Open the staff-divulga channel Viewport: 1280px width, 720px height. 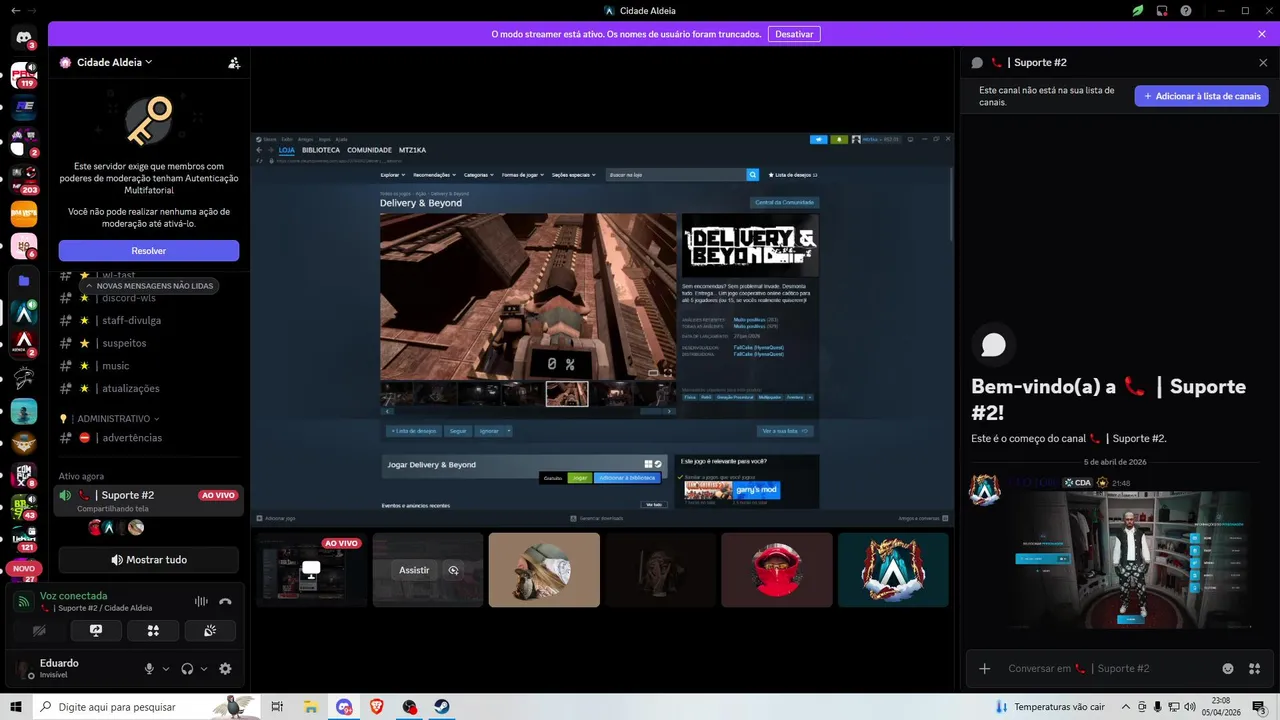coord(145,320)
